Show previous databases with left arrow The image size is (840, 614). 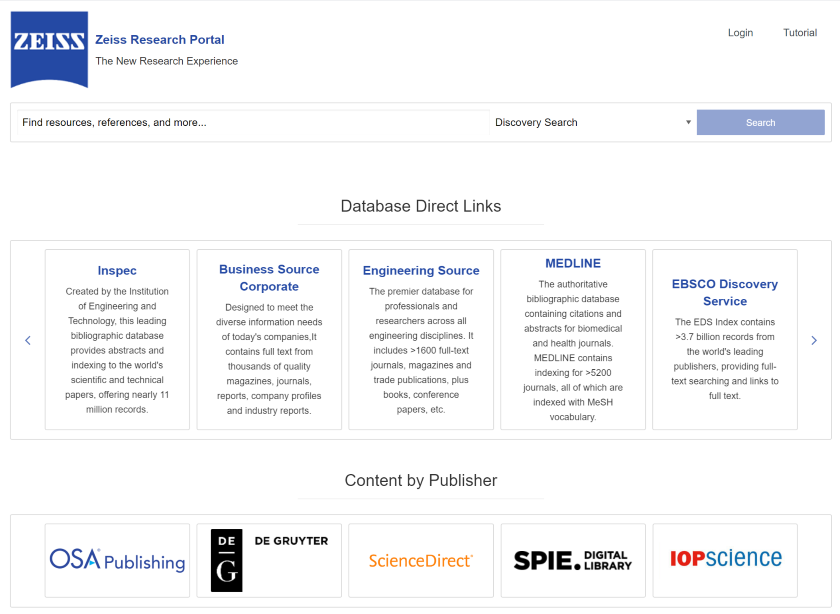28,340
